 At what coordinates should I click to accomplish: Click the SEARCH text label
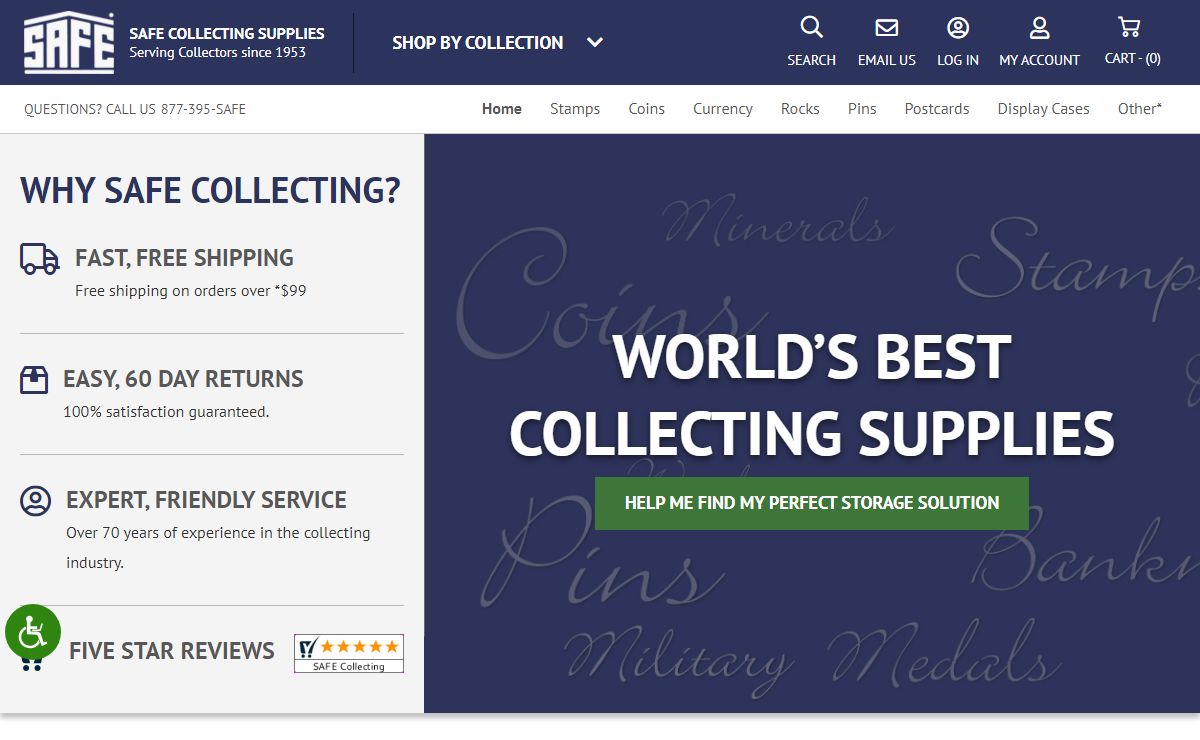811,60
